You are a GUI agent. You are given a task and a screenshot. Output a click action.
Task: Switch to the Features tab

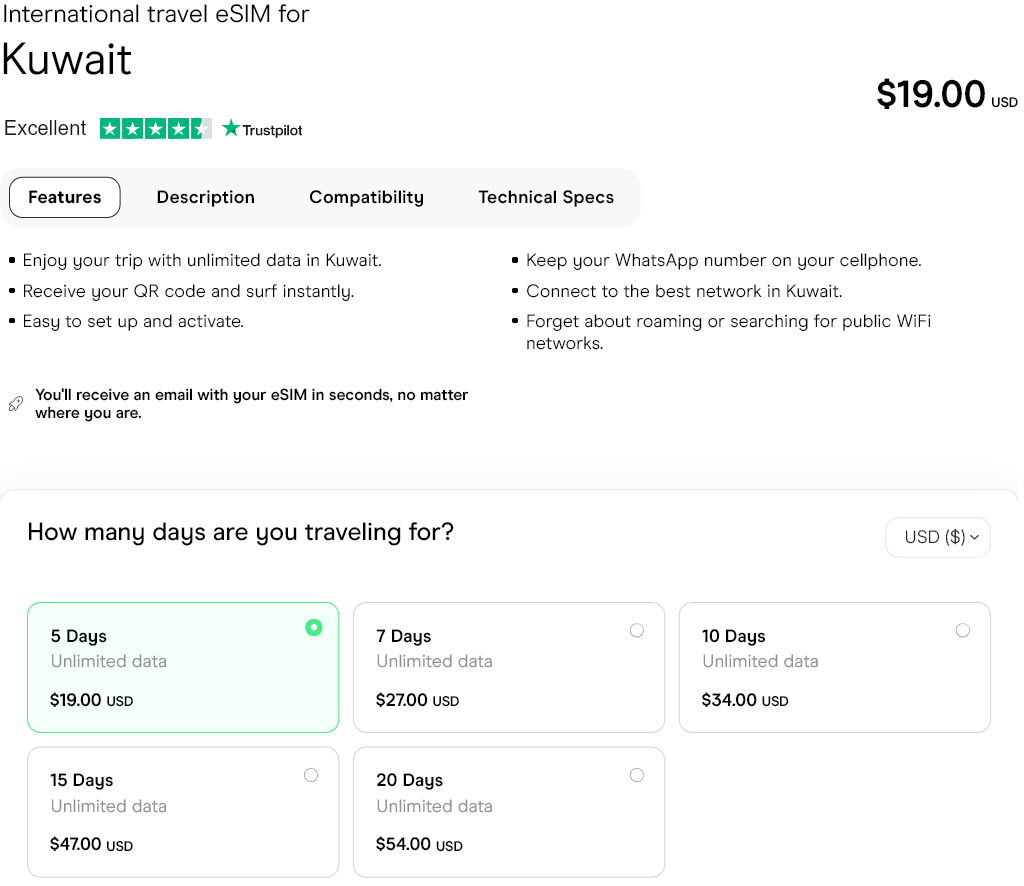coord(65,197)
